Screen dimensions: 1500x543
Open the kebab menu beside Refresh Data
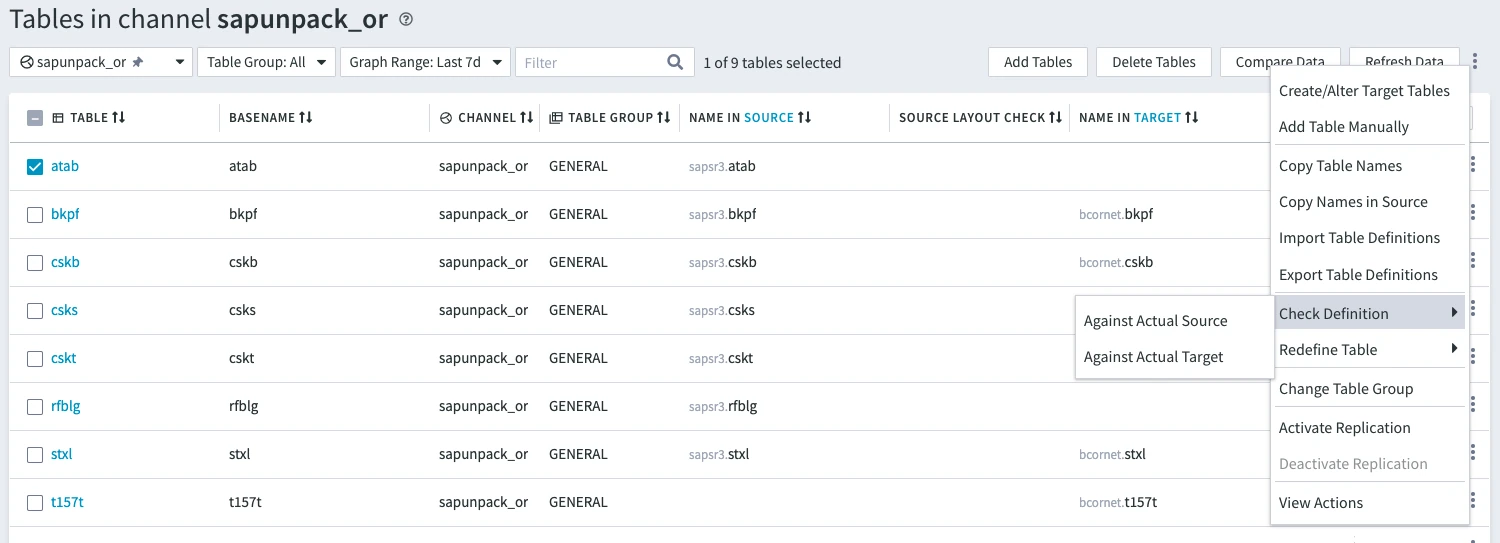(x=1475, y=62)
